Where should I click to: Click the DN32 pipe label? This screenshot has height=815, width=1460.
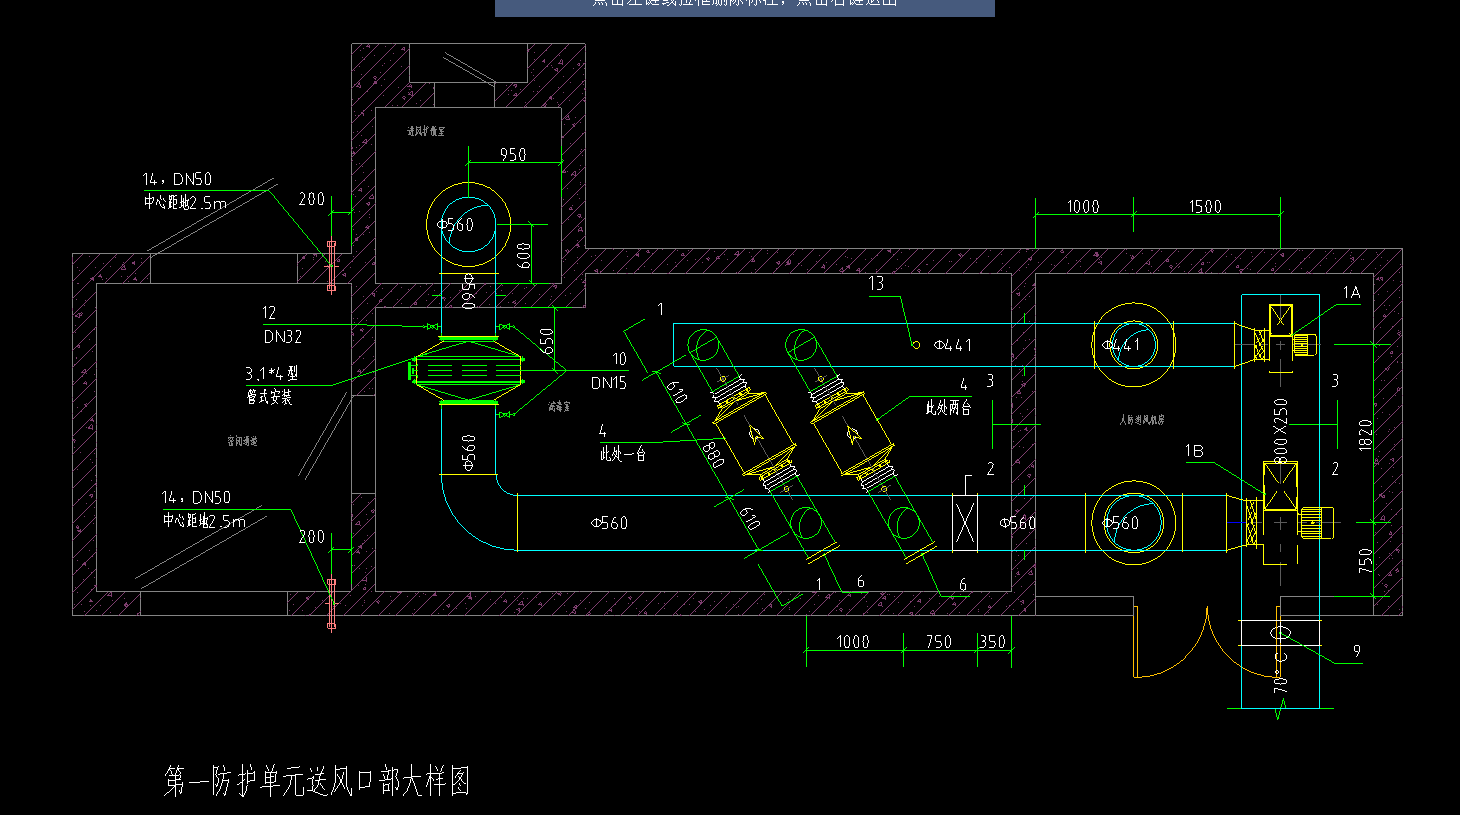283,337
